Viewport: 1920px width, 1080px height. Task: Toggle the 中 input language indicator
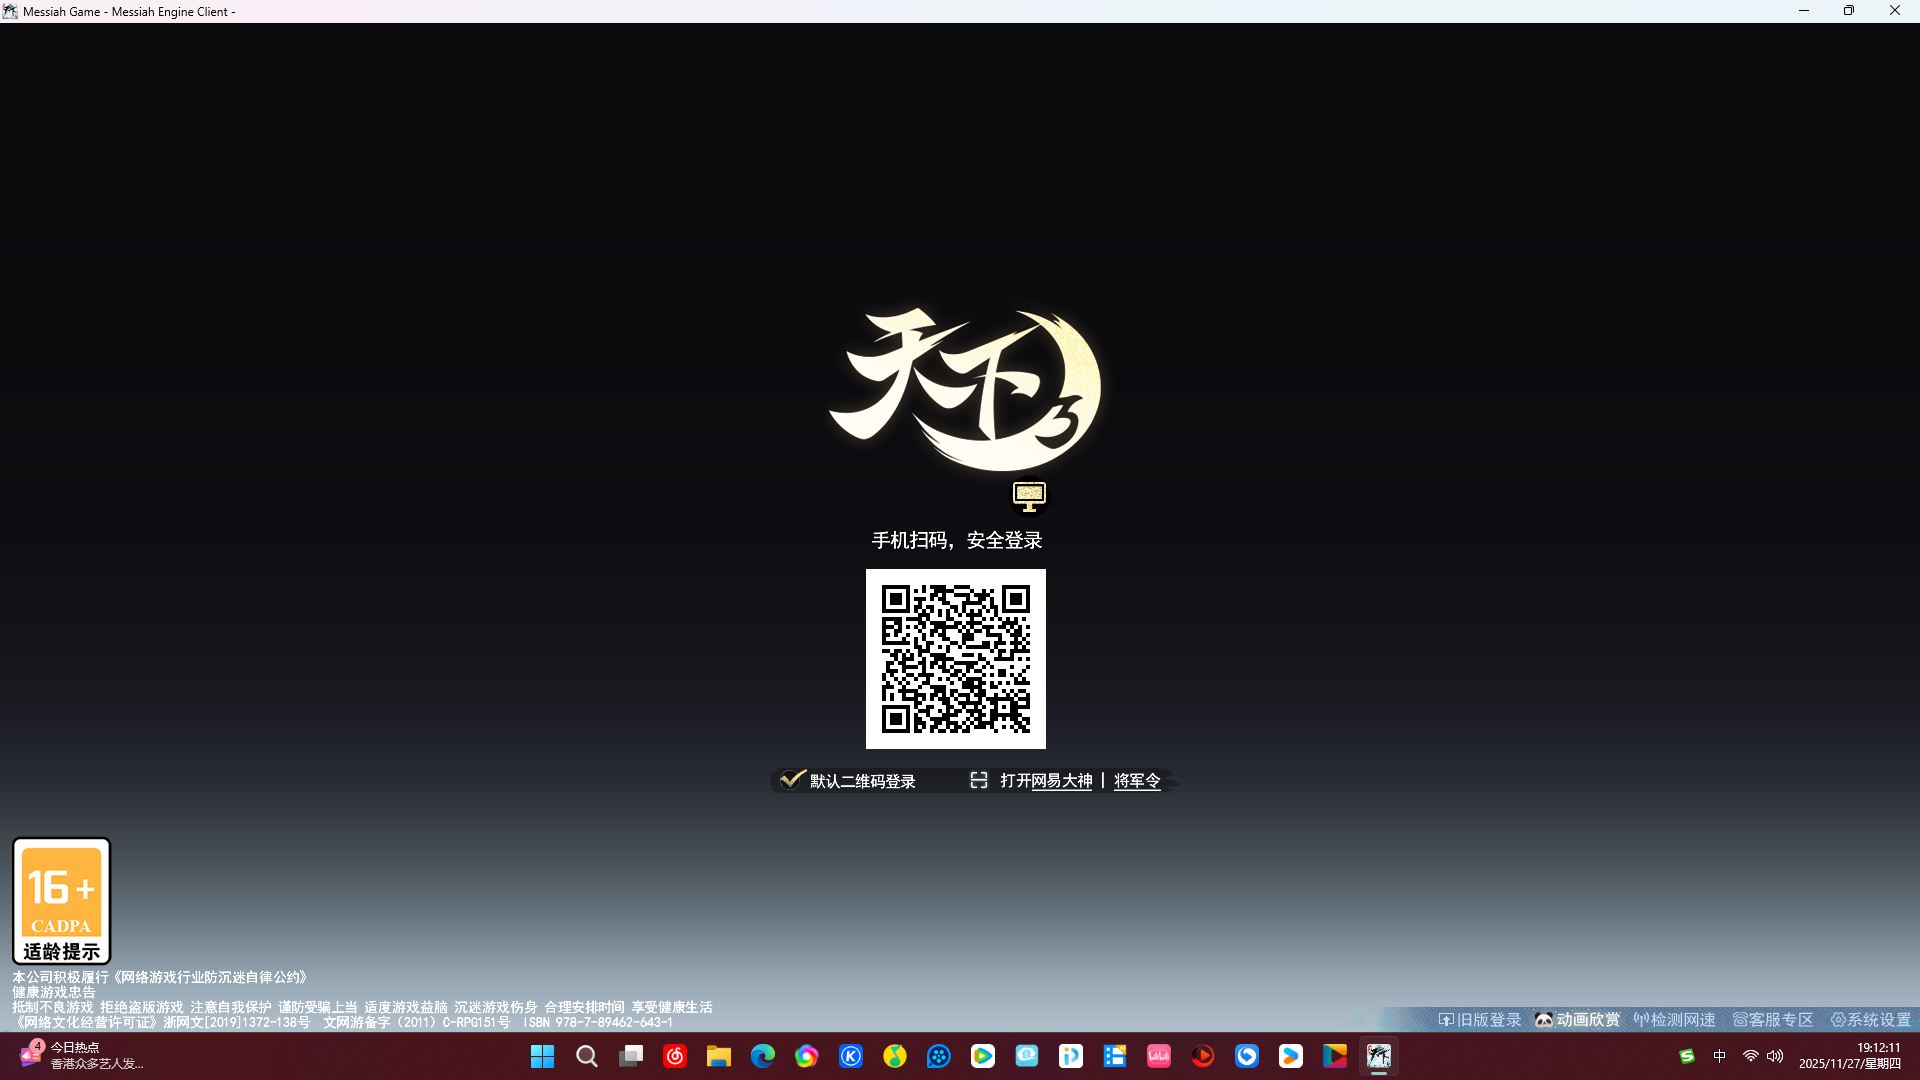pos(1720,1057)
